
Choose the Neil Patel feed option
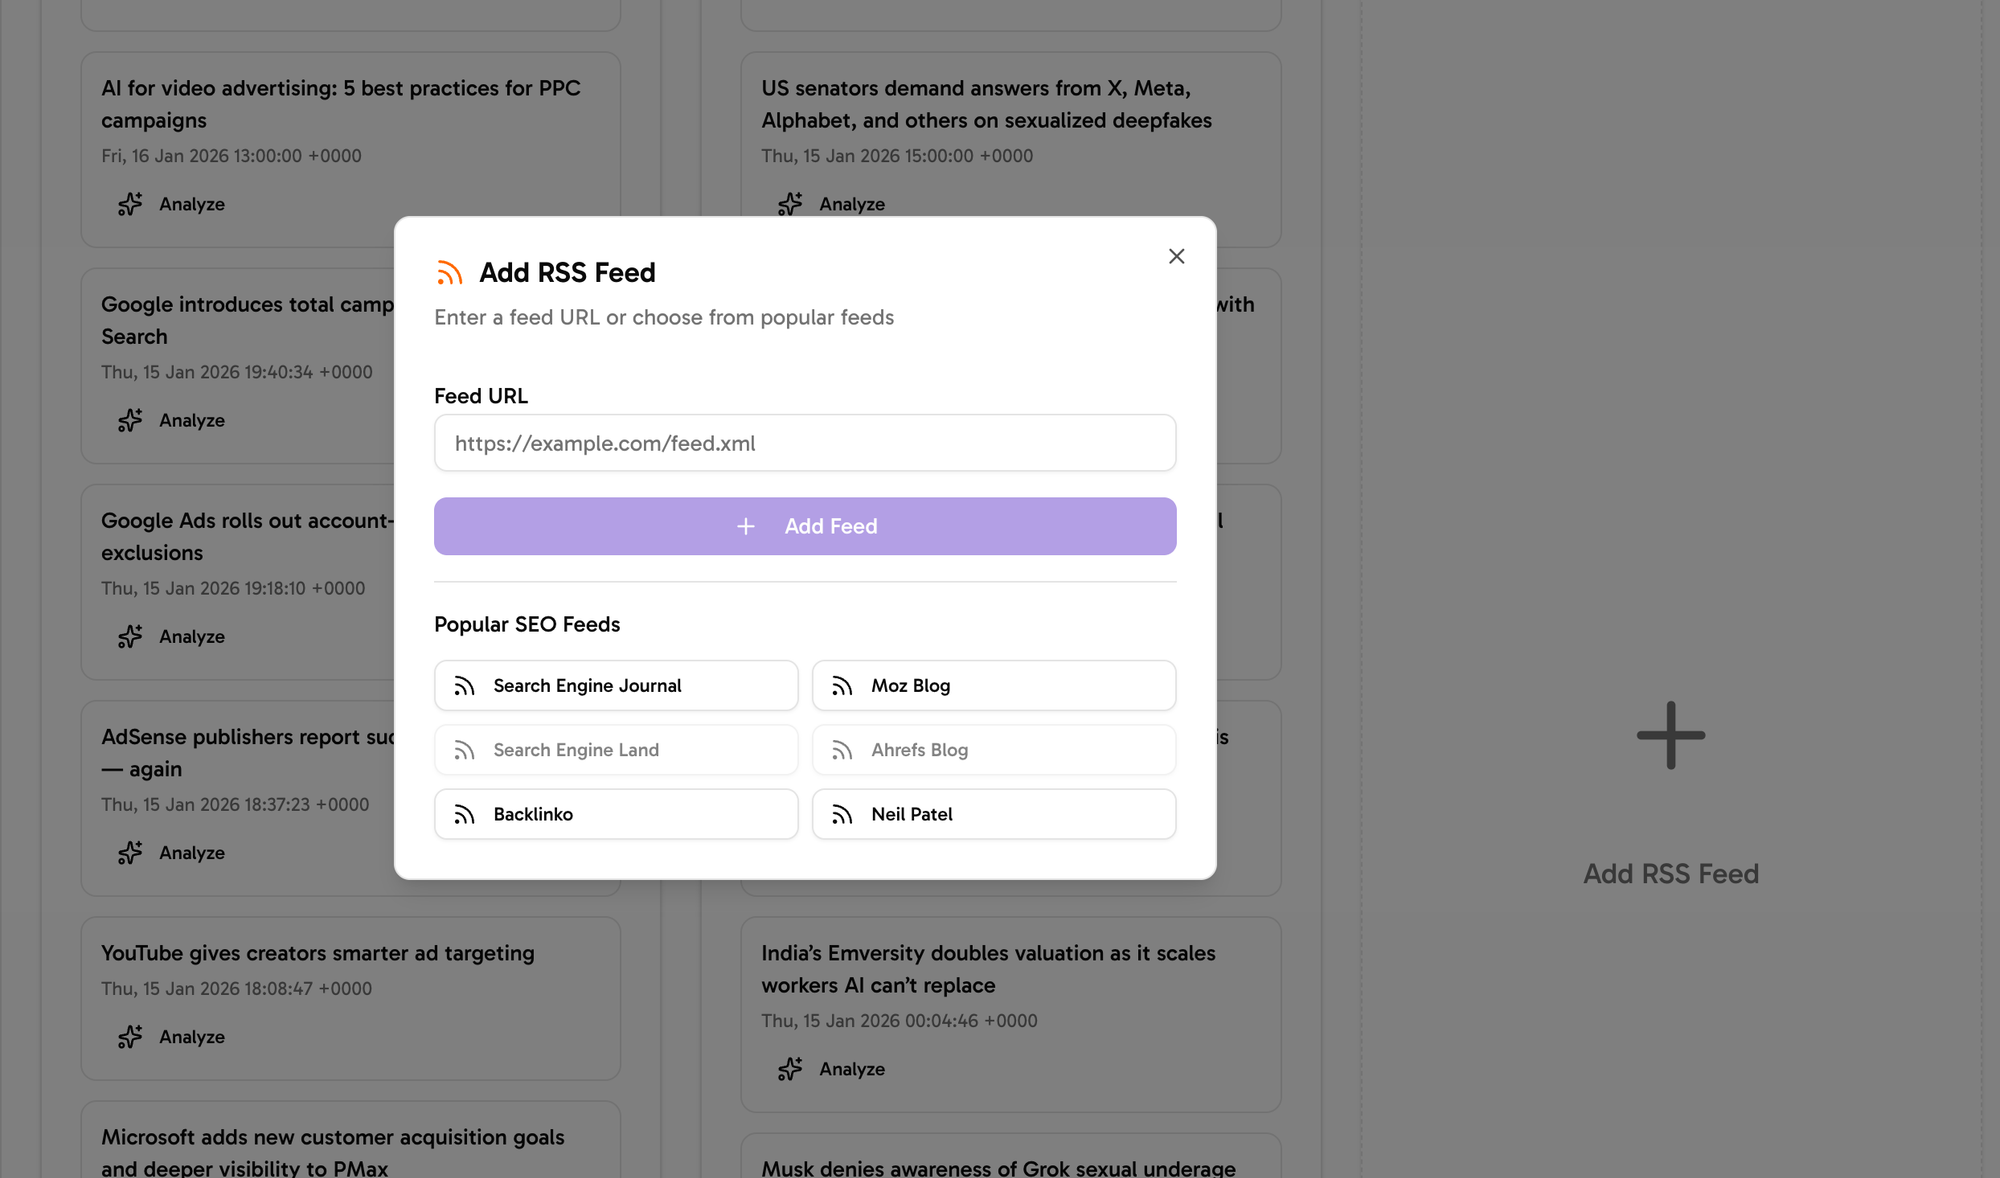tap(993, 814)
